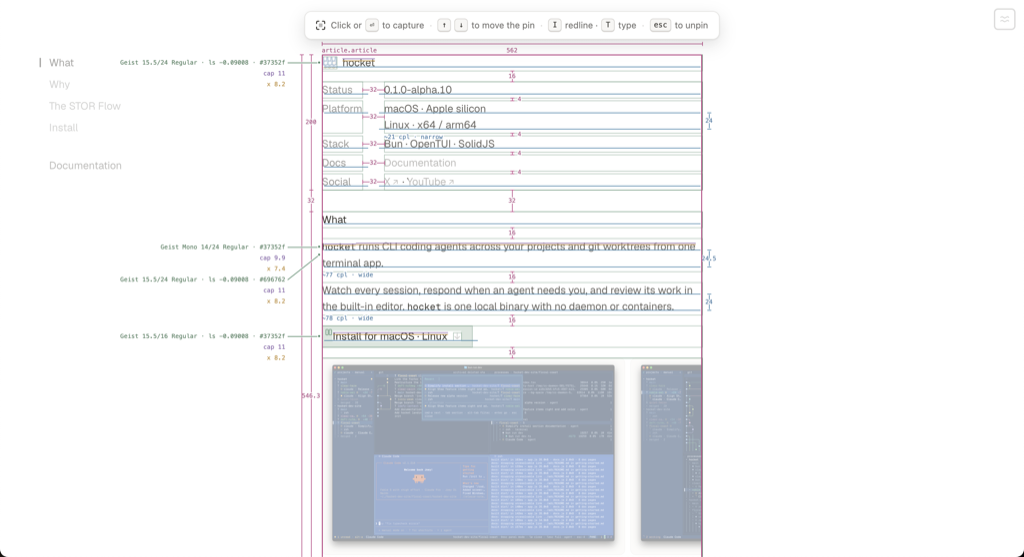Click the Install for macOS · Linux button
The height and width of the screenshot is (557, 1024).
click(x=398, y=336)
